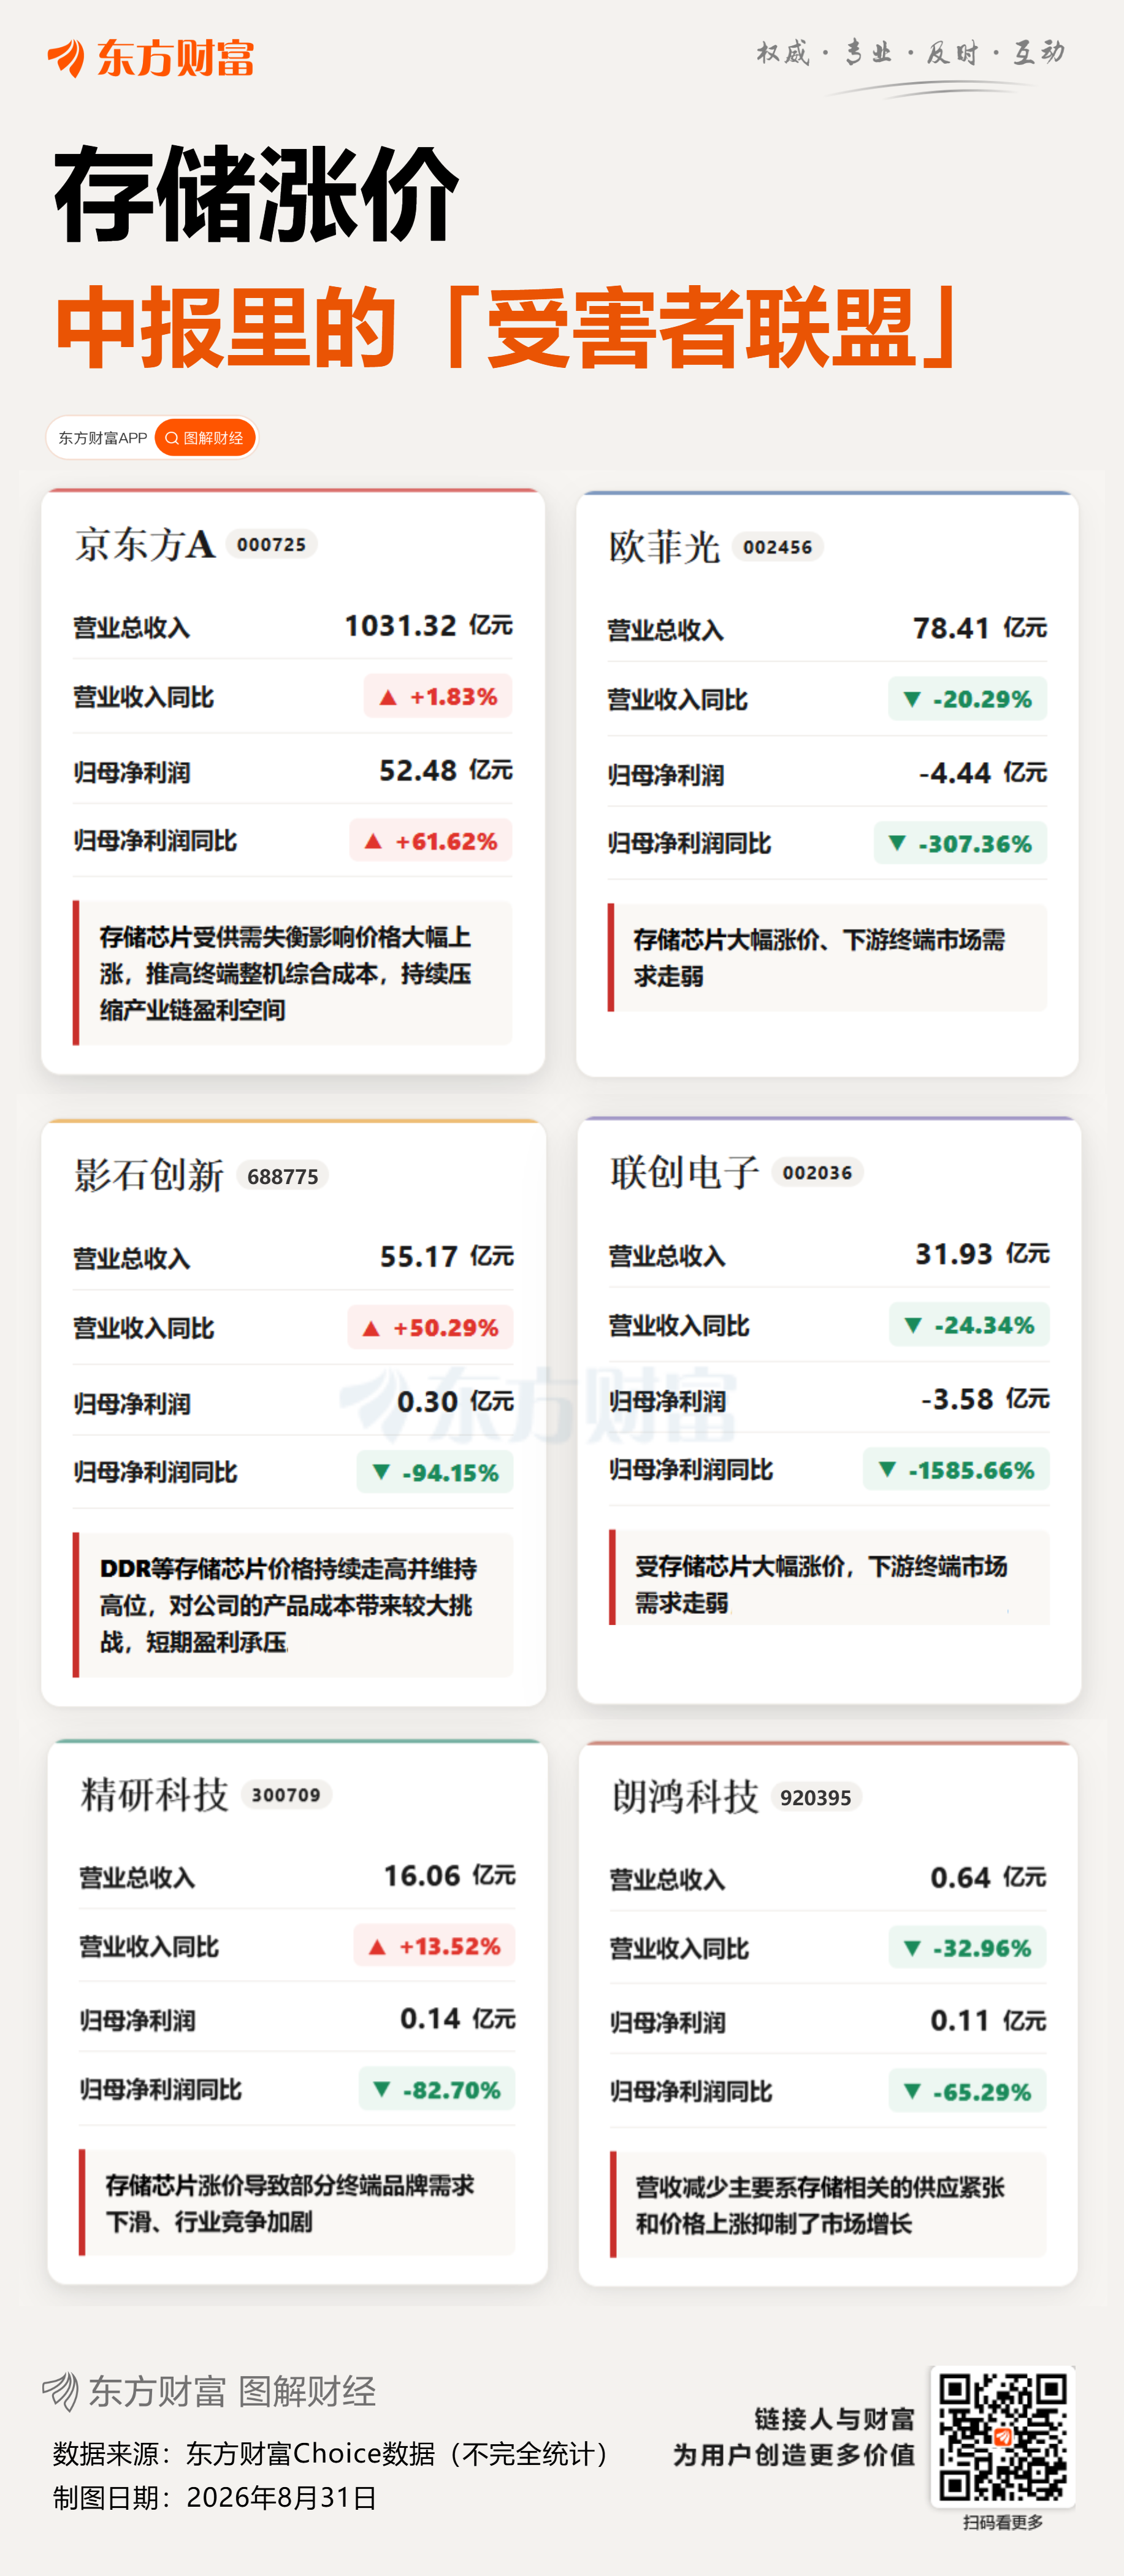Click the 扫码看更多 caption under the QR code

pos(1003,2523)
